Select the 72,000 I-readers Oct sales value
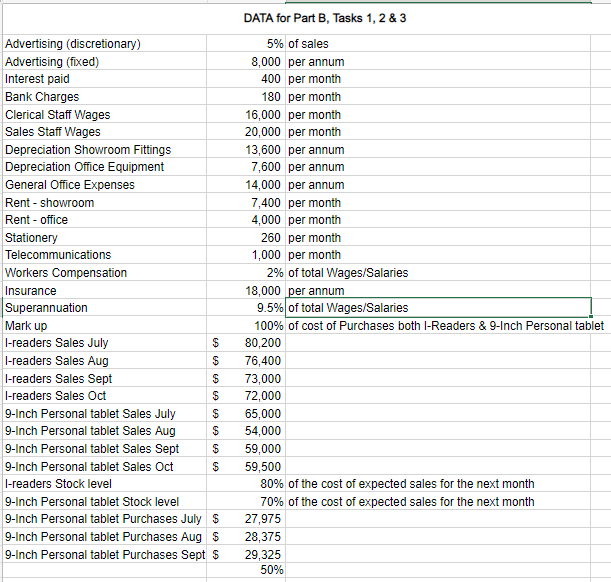The width and height of the screenshot is (611, 582). [246, 396]
